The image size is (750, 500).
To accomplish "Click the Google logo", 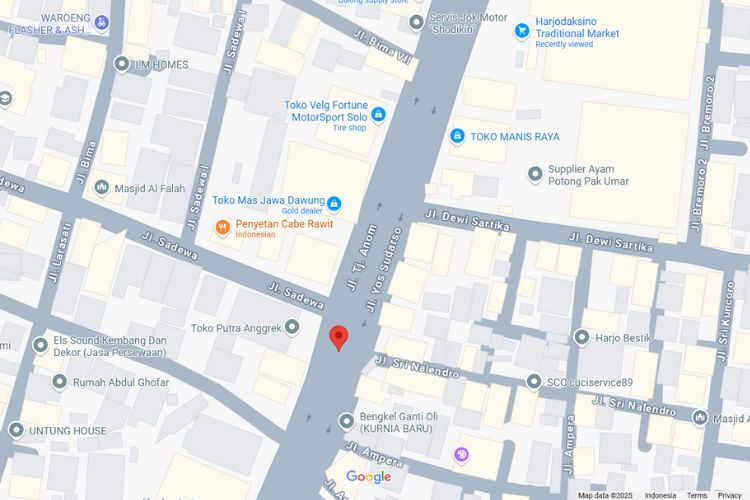I will point(368,477).
